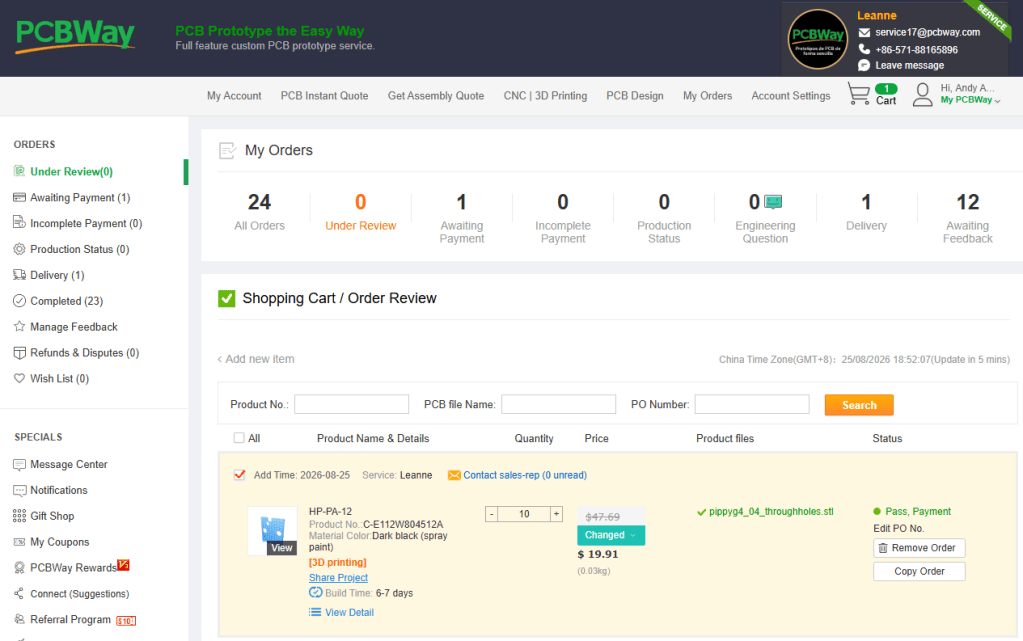Select the Awaiting Feedback 12 tab

[968, 218]
